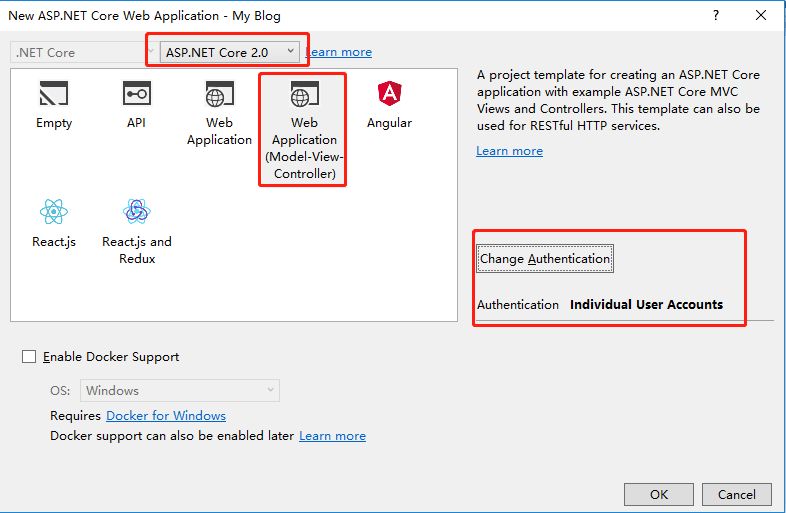Image resolution: width=786 pixels, height=513 pixels.
Task: Open the OS Windows dropdown
Action: tap(179, 391)
